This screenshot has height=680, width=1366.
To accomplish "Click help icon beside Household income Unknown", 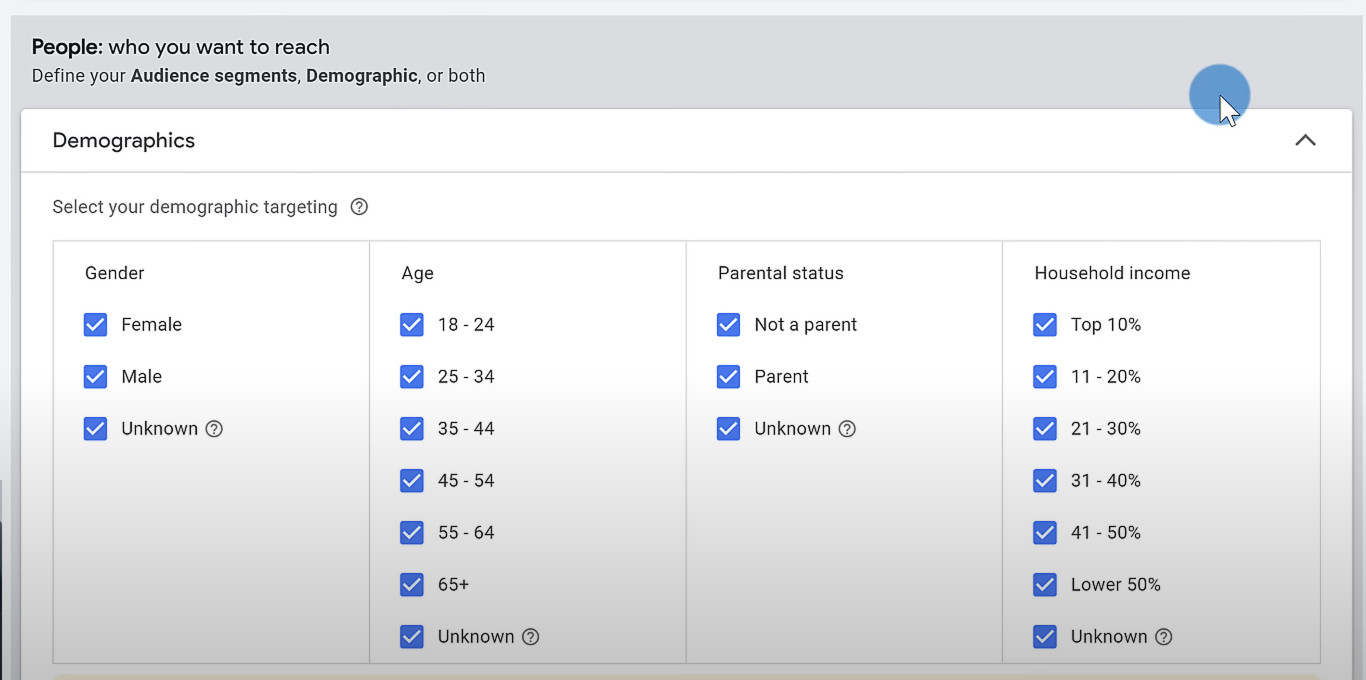I will (x=1164, y=636).
